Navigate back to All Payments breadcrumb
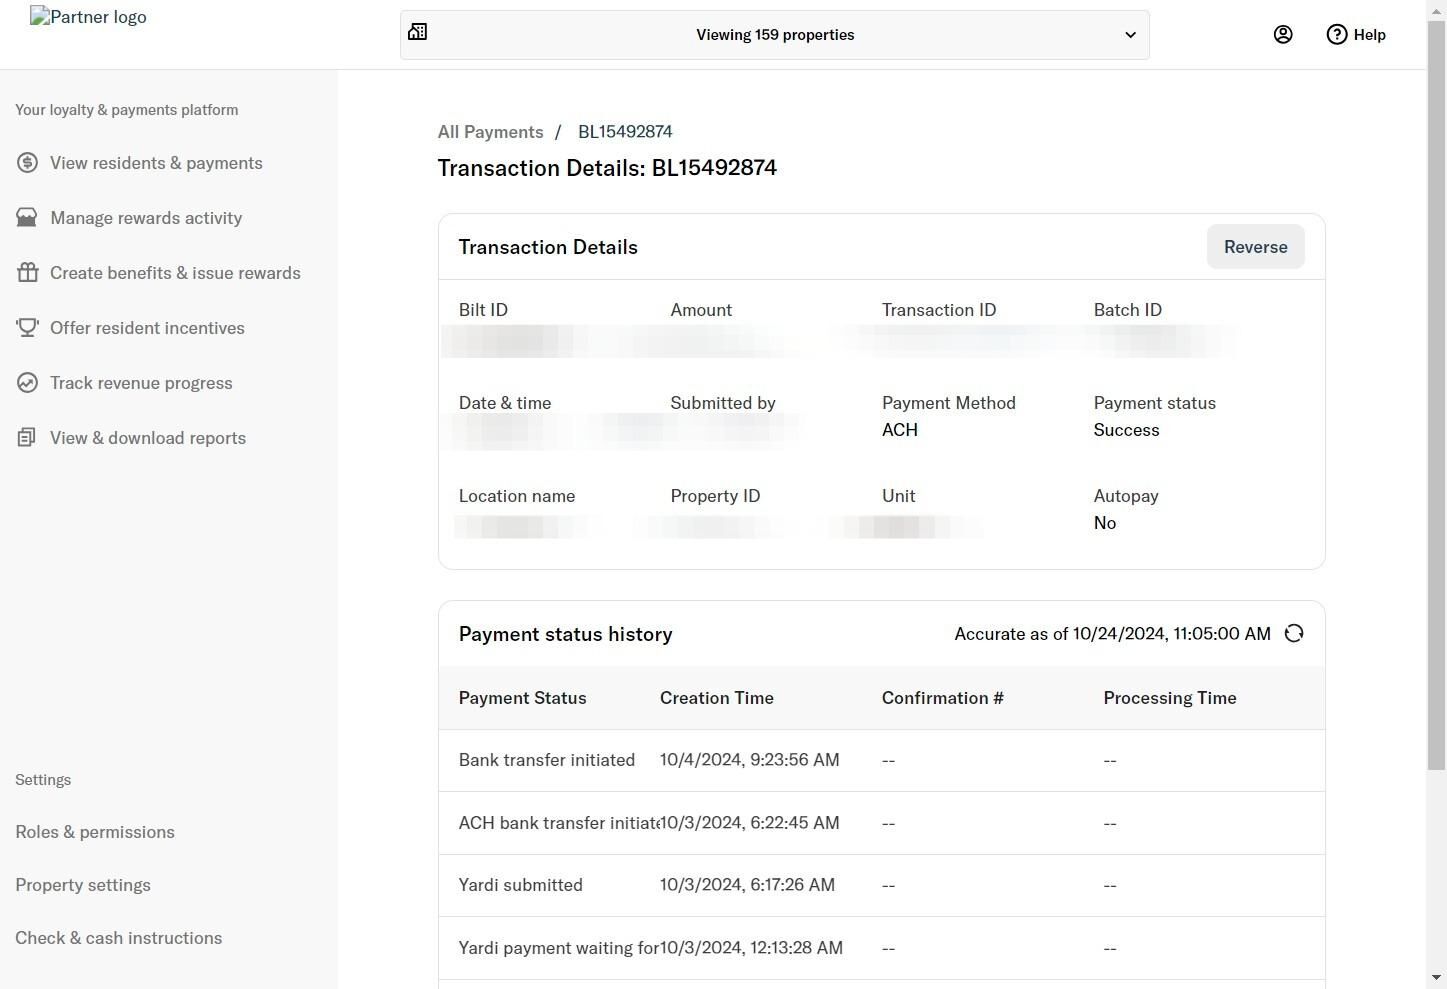Screen dimensions: 1447x989 click(x=490, y=132)
